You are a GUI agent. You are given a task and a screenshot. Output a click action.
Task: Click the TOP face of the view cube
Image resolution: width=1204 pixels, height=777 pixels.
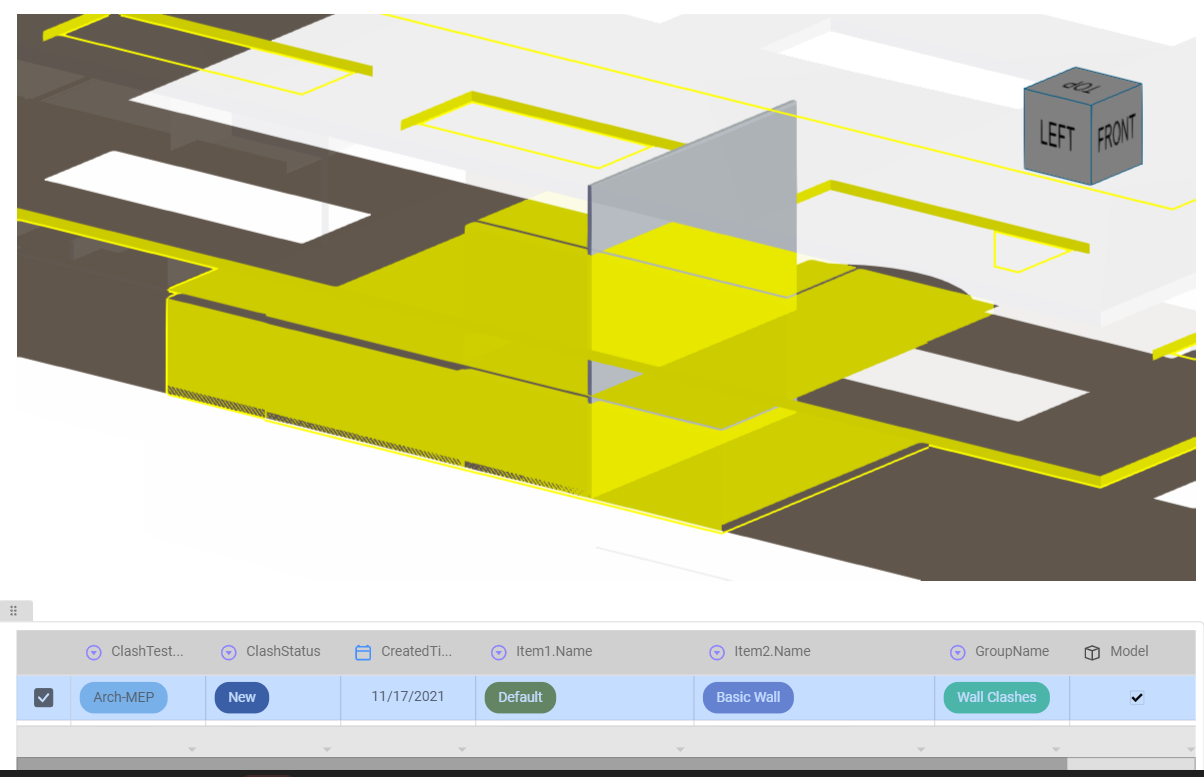click(x=1081, y=88)
